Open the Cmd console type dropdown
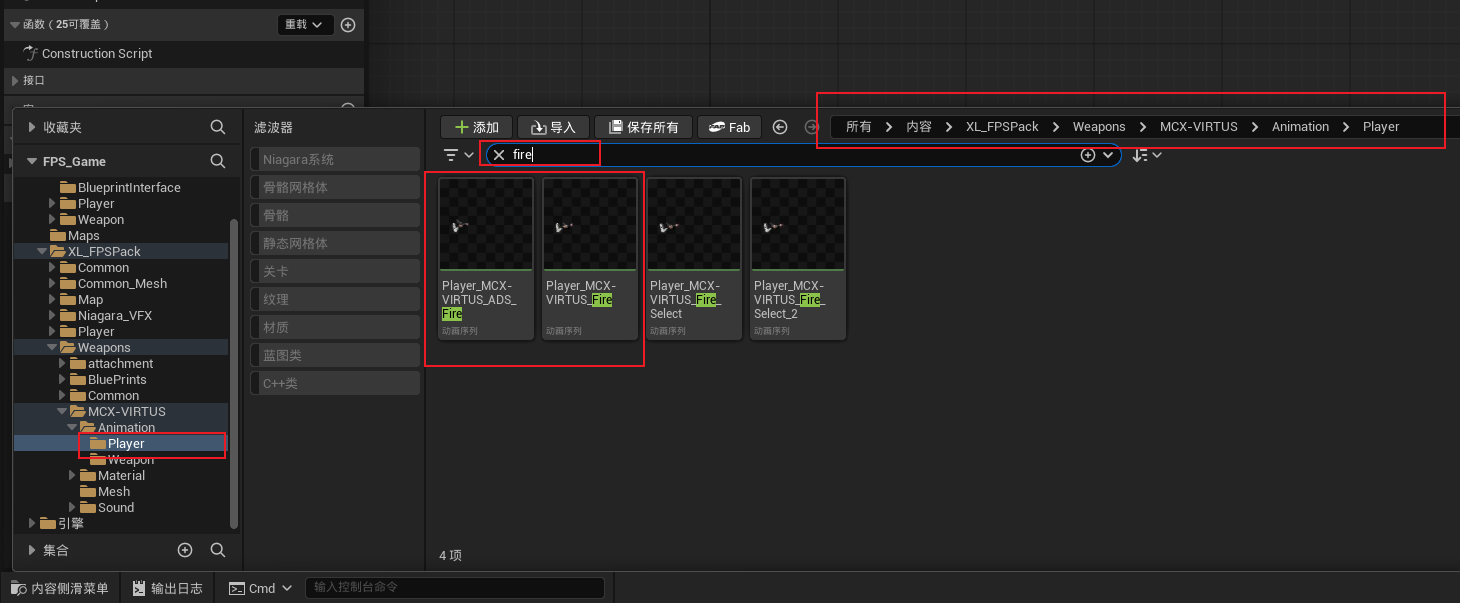Image resolution: width=1460 pixels, height=603 pixels. click(x=261, y=588)
